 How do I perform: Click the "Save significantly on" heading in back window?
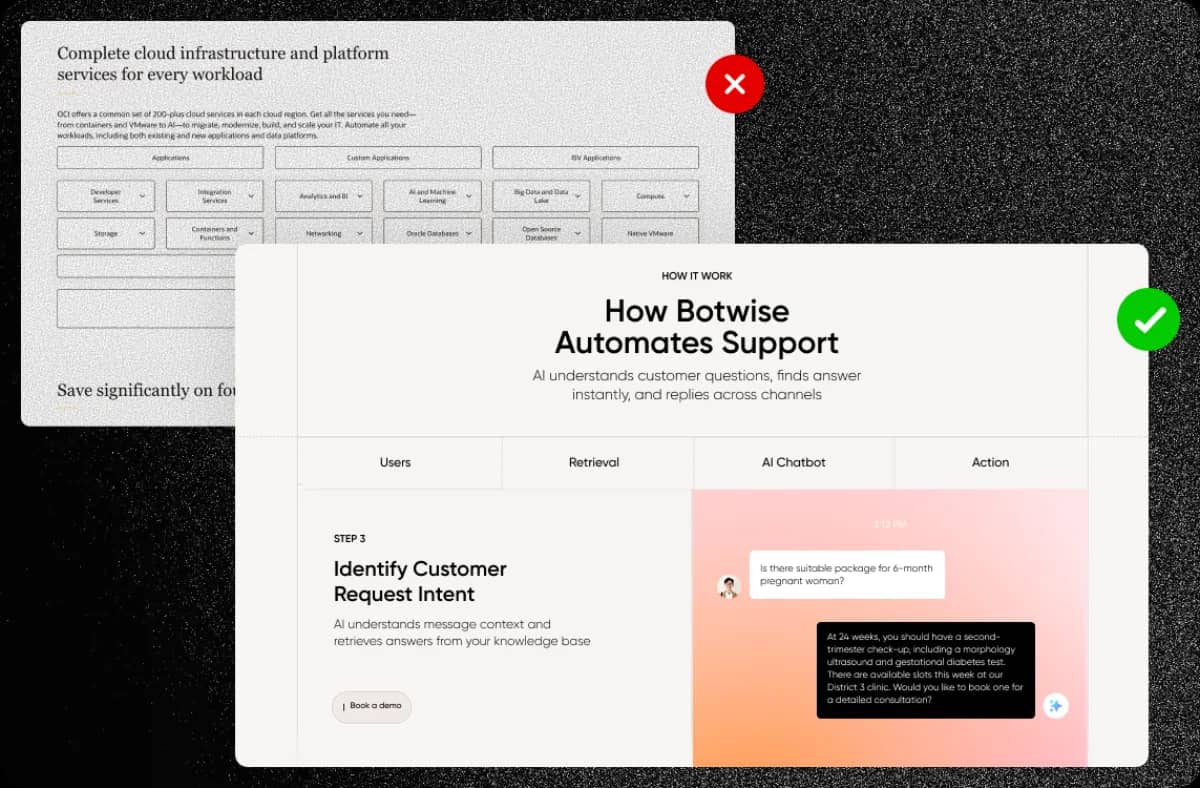[x=145, y=390]
